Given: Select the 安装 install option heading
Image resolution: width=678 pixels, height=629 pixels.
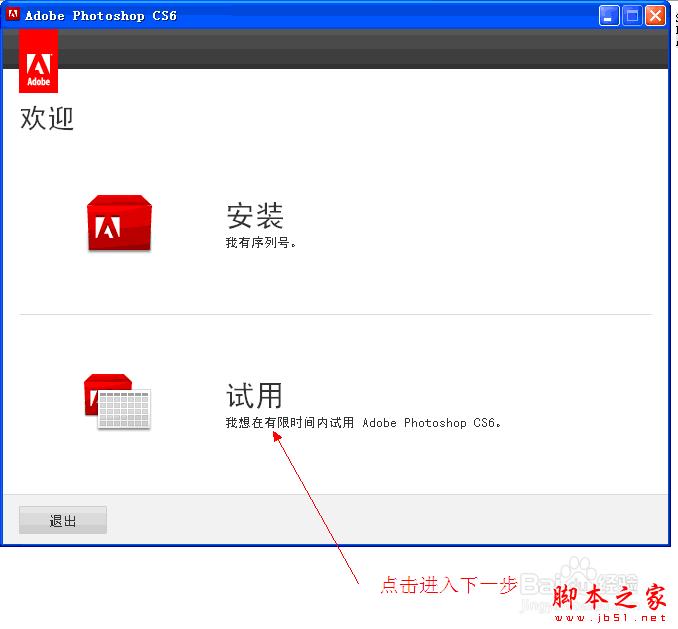Looking at the screenshot, I should 255,216.
